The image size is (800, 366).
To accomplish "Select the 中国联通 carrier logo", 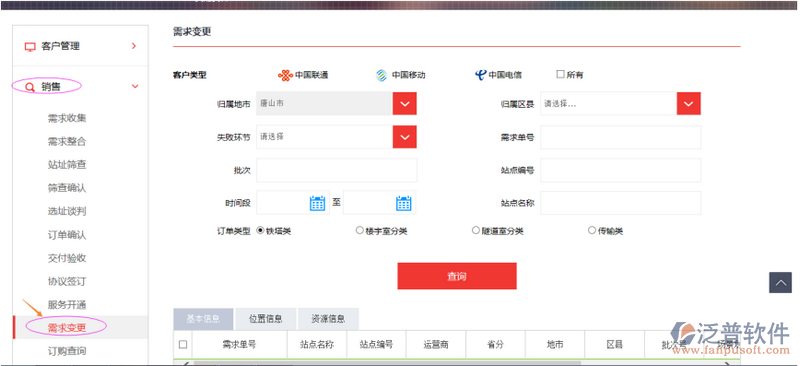I will (285, 75).
